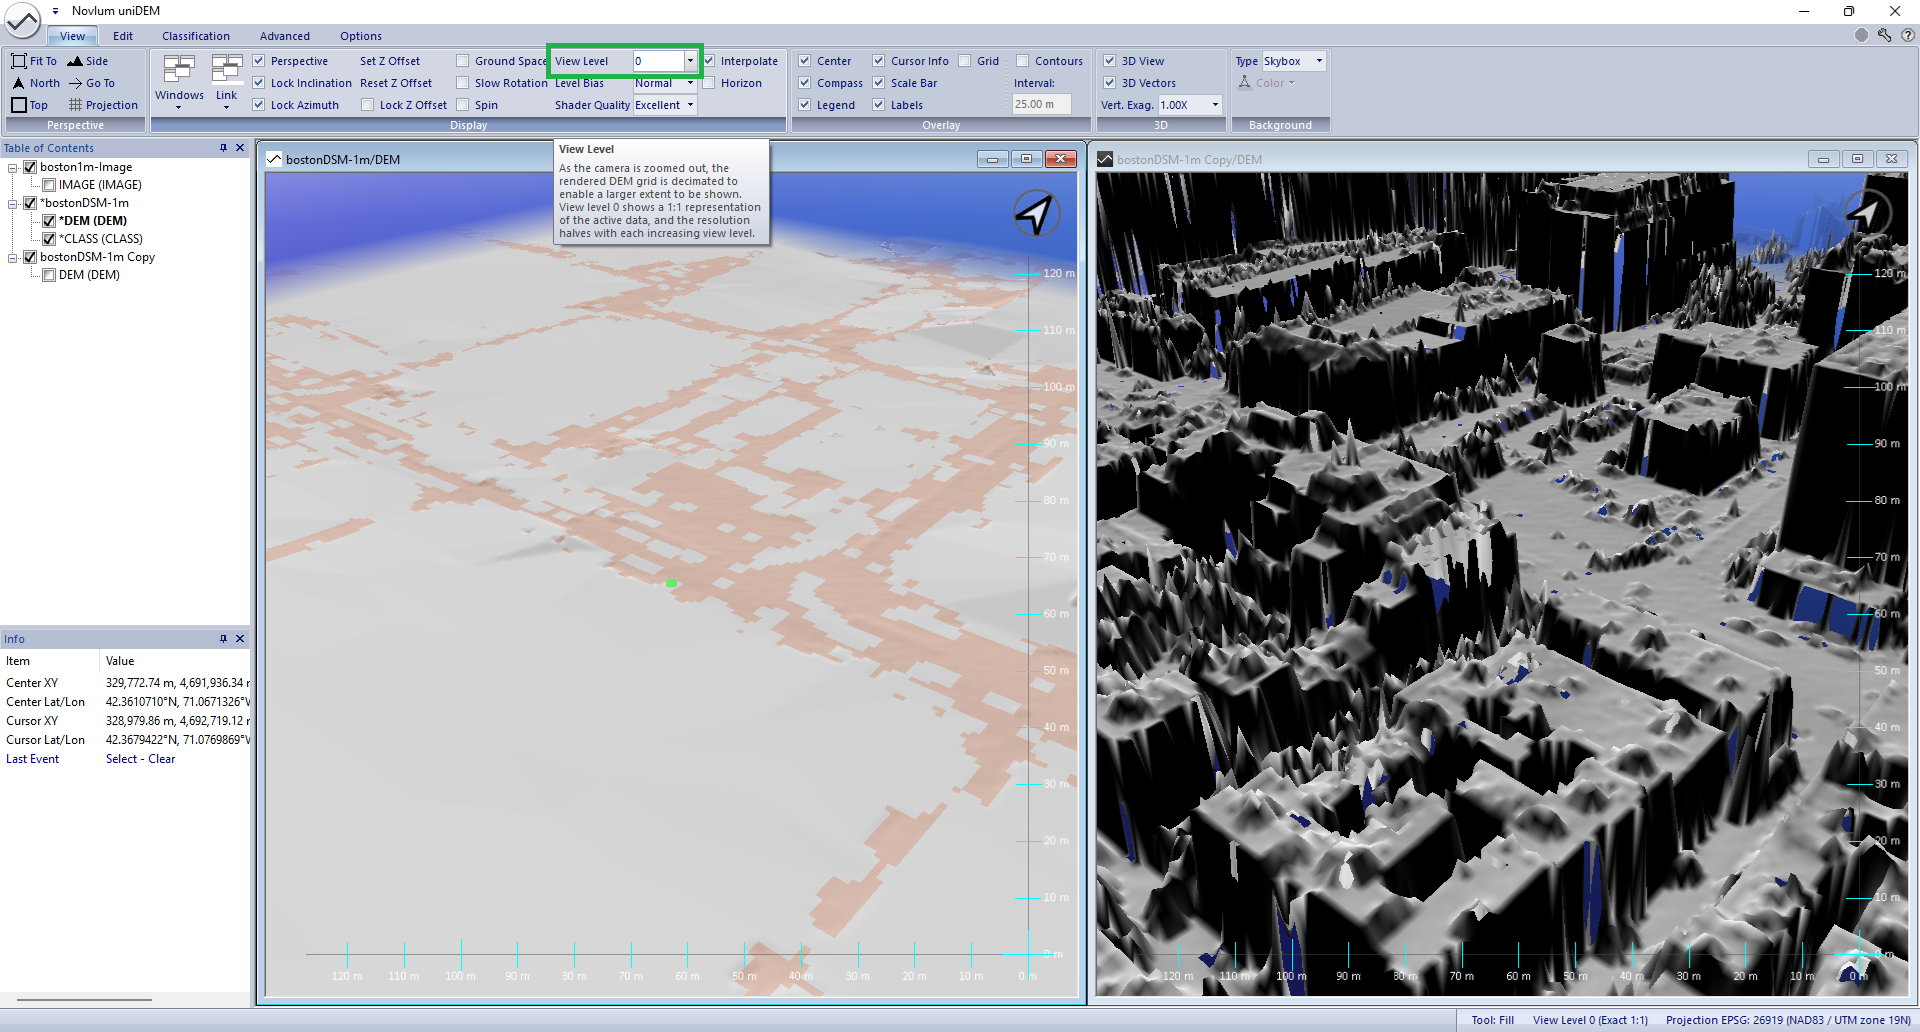Click the compass arrow in bostonDSM-1m Copy view
The image size is (1920, 1032).
tap(1867, 213)
